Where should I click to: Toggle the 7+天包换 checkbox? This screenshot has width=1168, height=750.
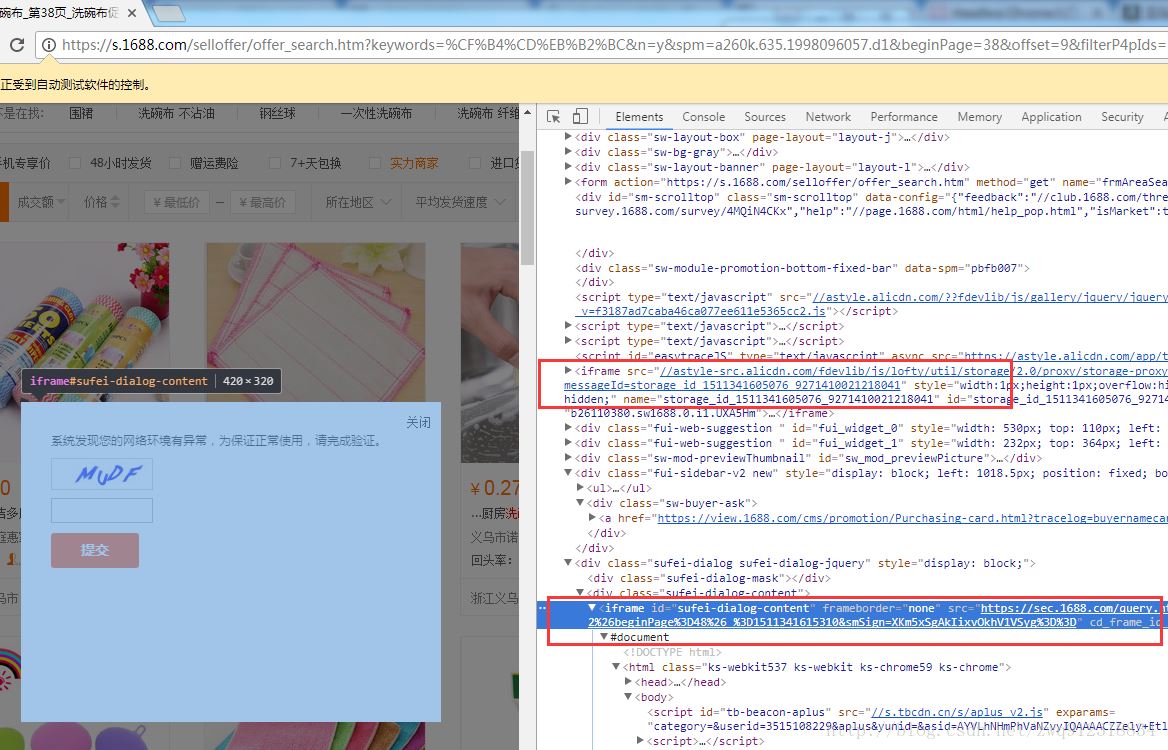click(x=275, y=163)
